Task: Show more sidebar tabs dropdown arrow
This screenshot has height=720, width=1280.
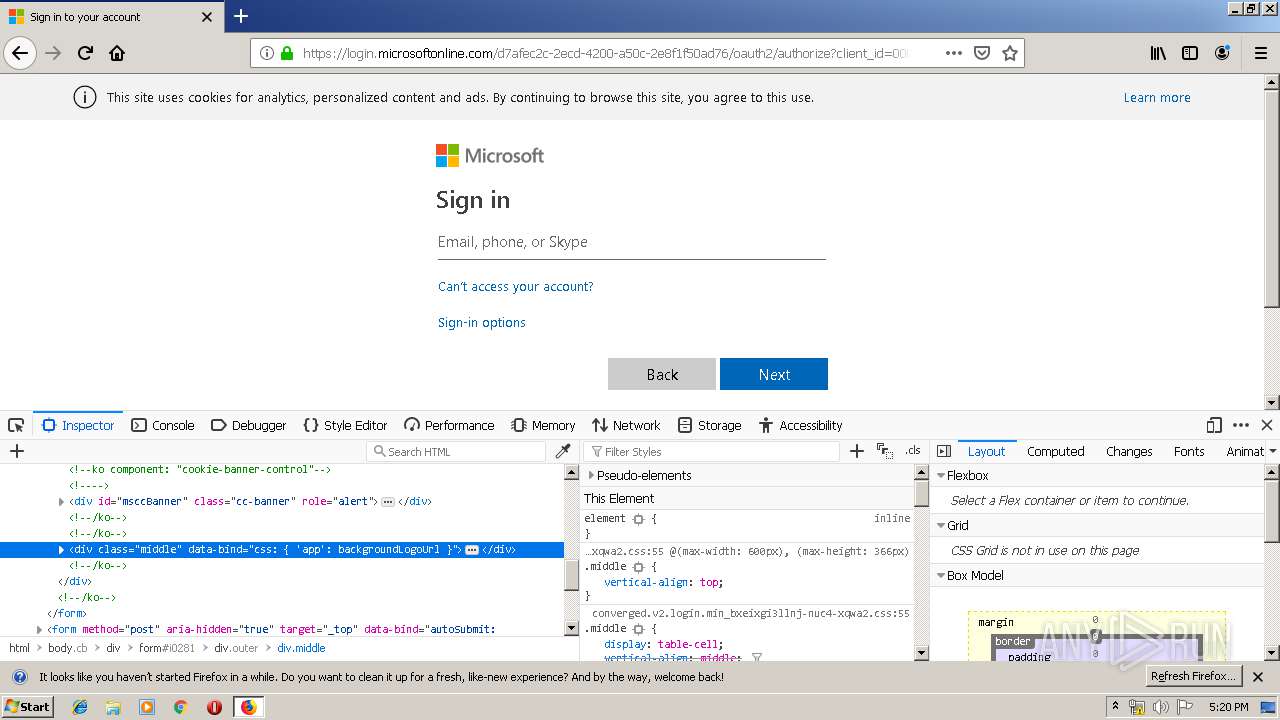Action: coord(1272,451)
